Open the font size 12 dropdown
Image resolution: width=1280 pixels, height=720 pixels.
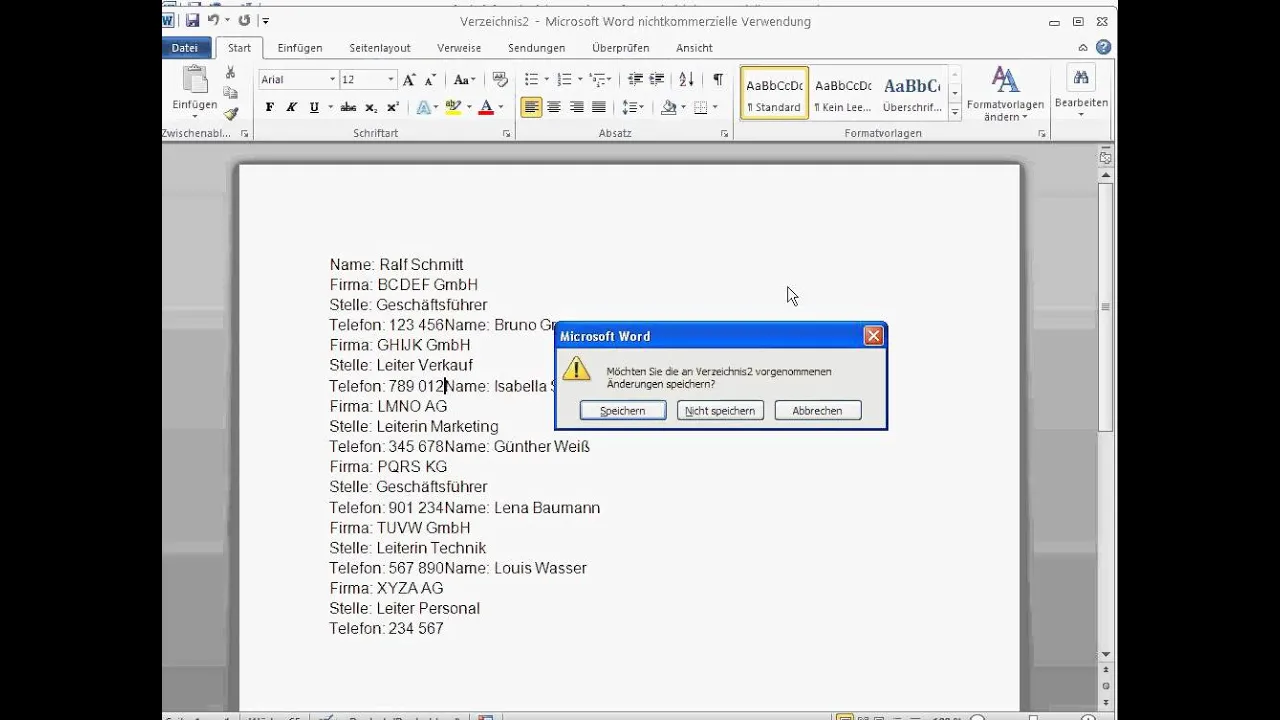(391, 79)
